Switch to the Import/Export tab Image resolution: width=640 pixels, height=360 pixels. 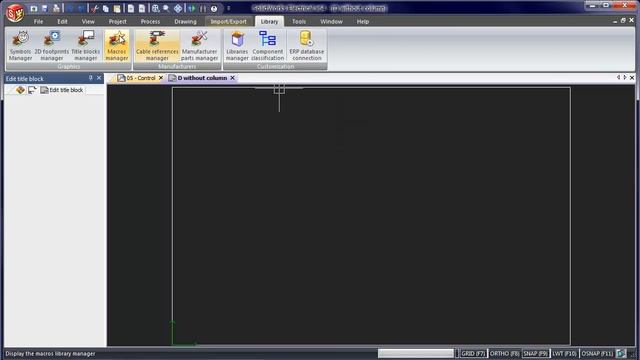229,21
